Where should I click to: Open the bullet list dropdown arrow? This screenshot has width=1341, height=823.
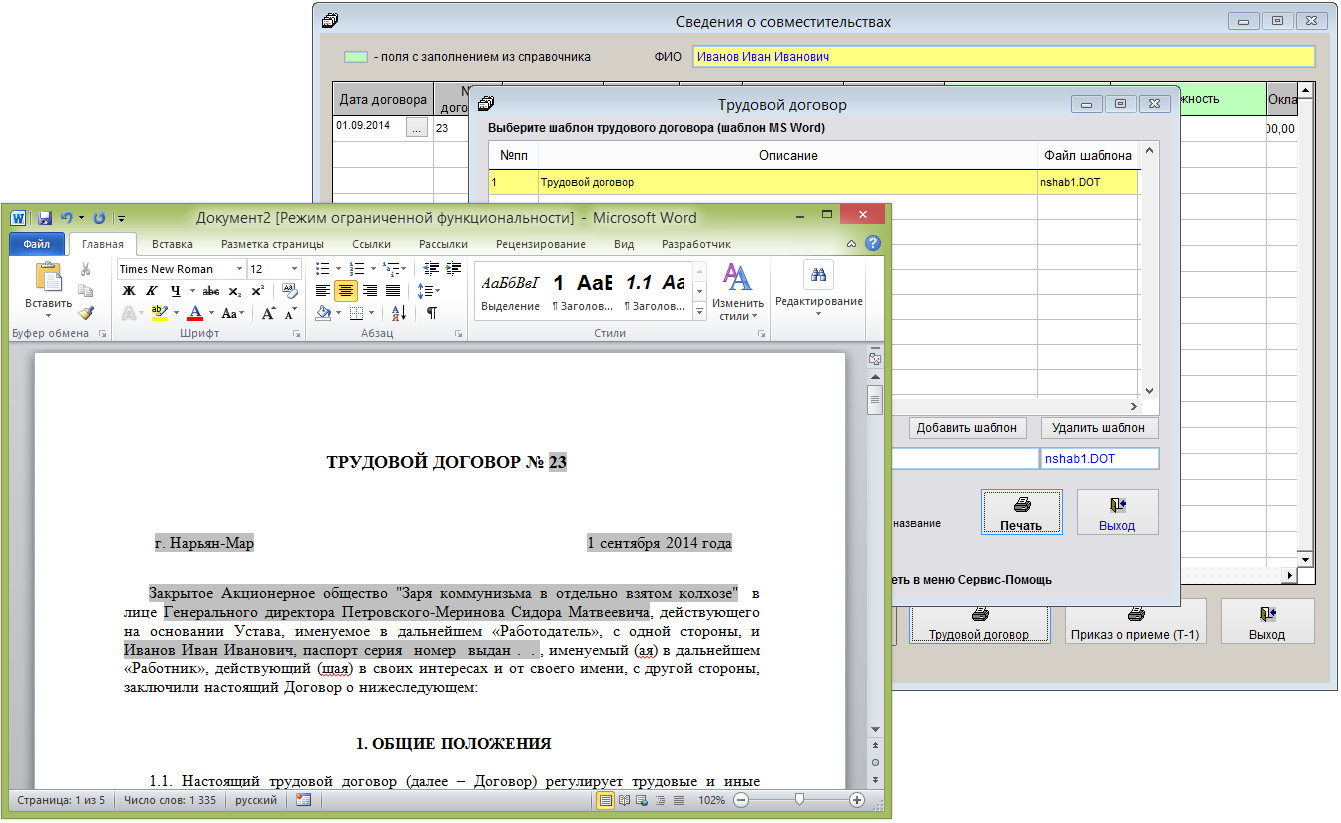(x=338, y=269)
